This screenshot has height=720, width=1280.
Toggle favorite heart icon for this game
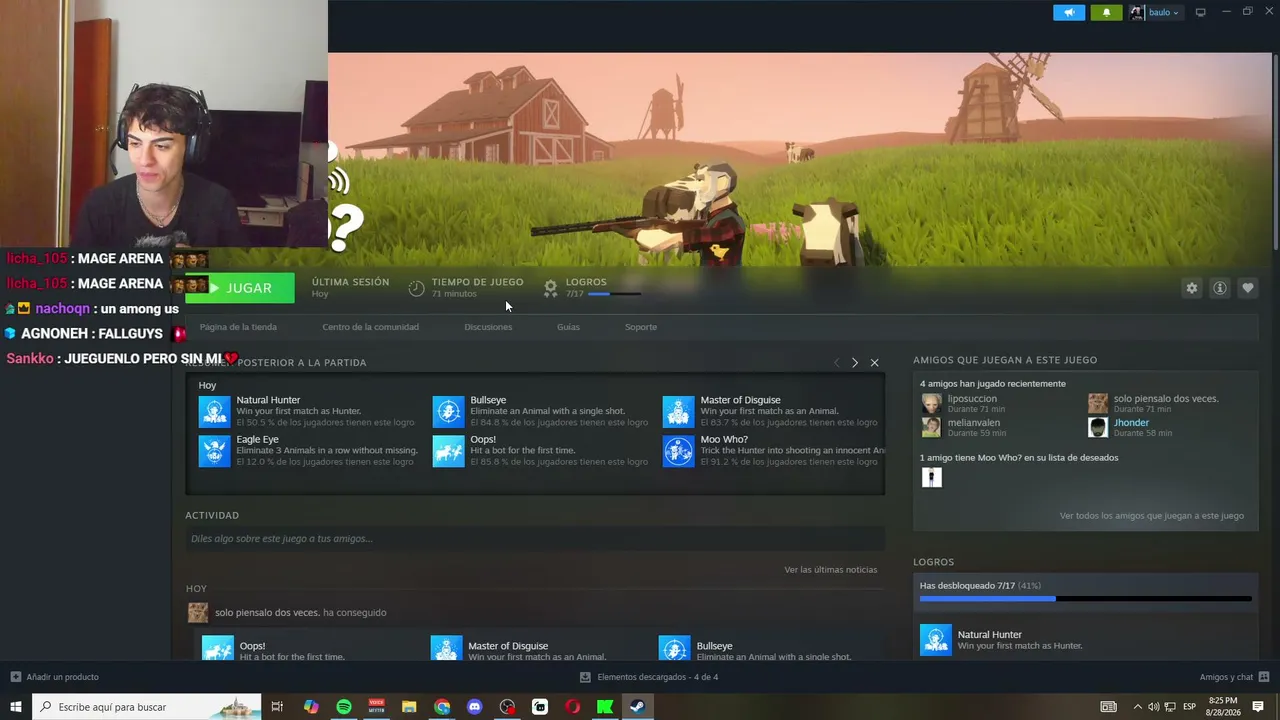(1248, 288)
